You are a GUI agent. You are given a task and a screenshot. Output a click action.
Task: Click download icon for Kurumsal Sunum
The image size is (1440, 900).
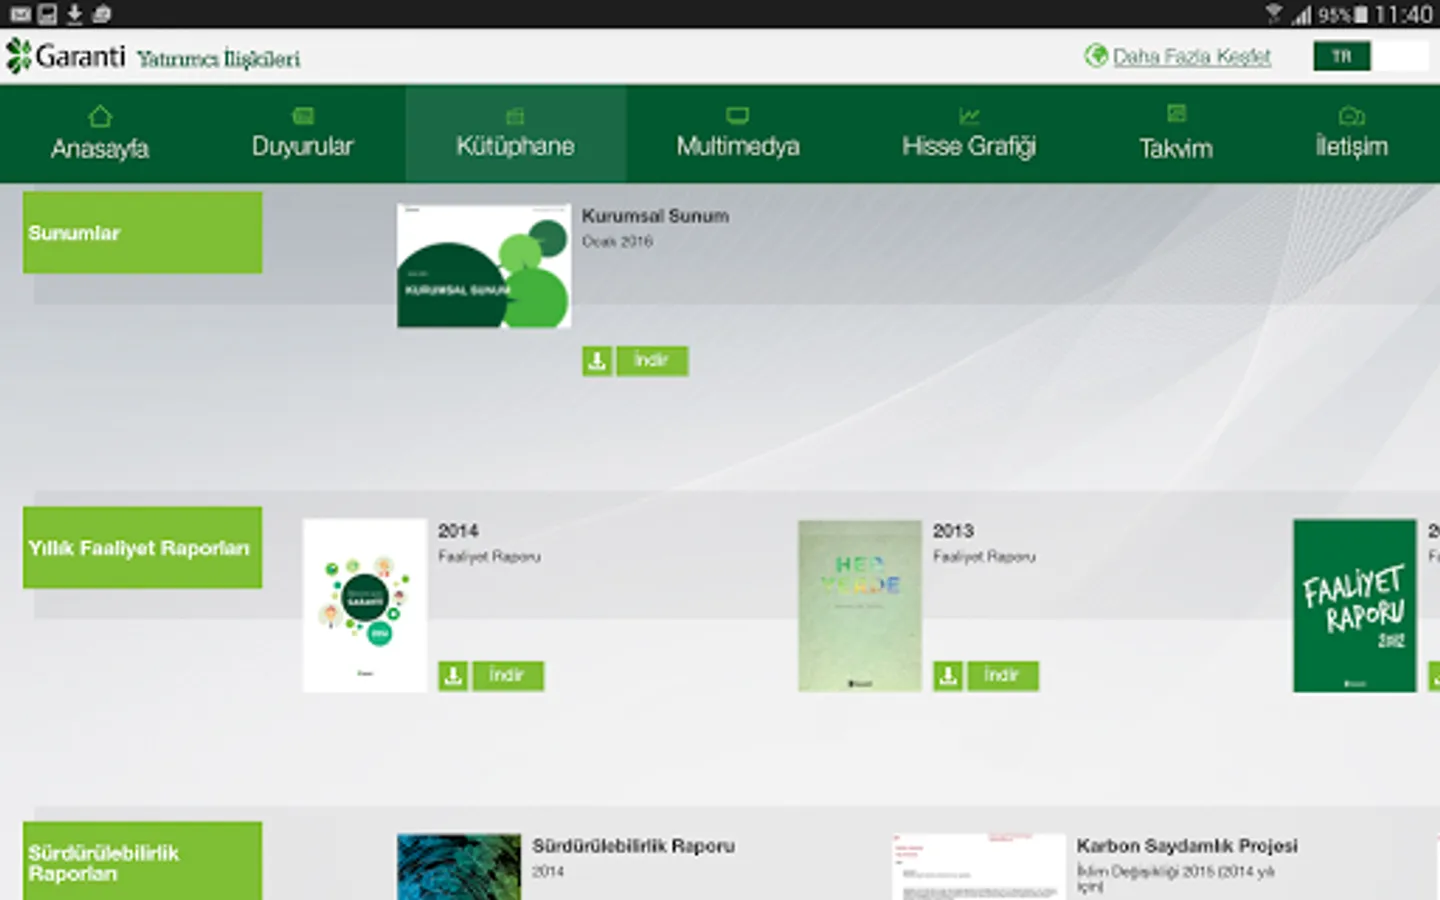point(597,361)
